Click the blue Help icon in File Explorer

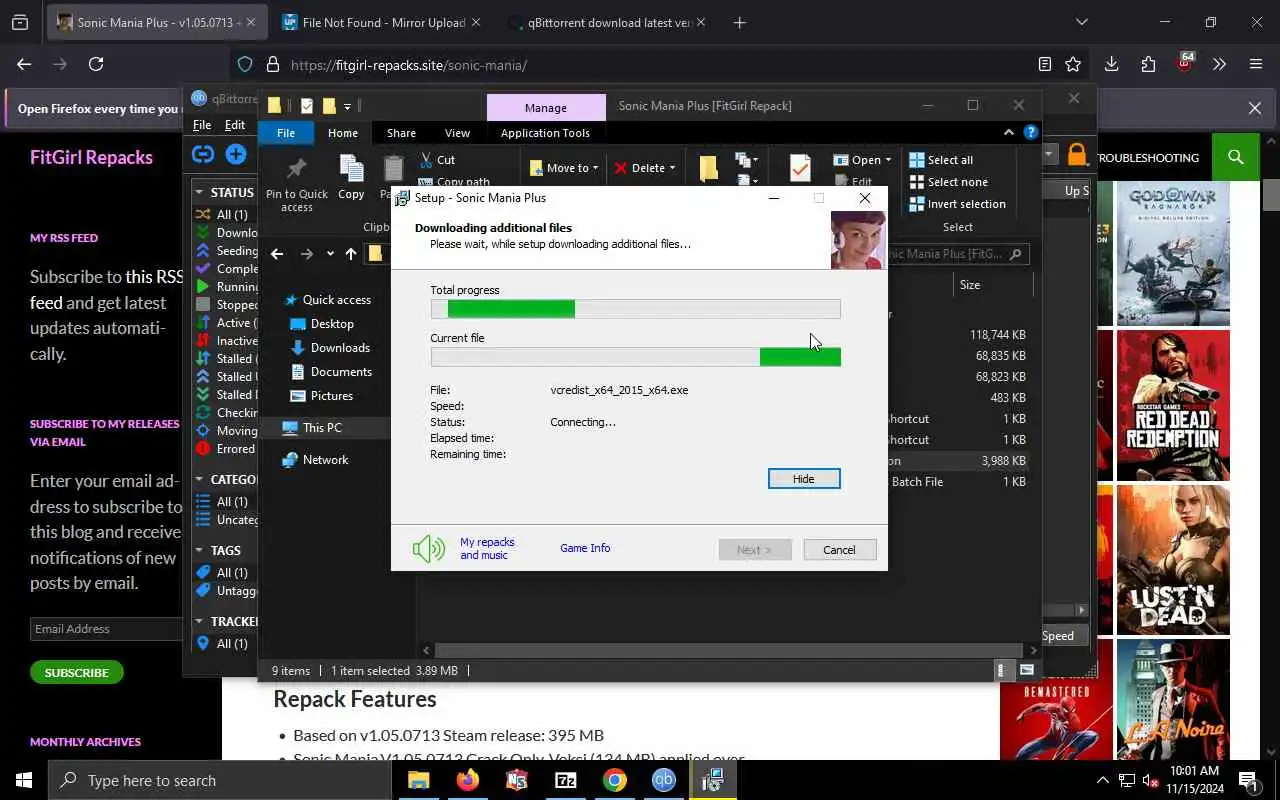coord(1031,132)
